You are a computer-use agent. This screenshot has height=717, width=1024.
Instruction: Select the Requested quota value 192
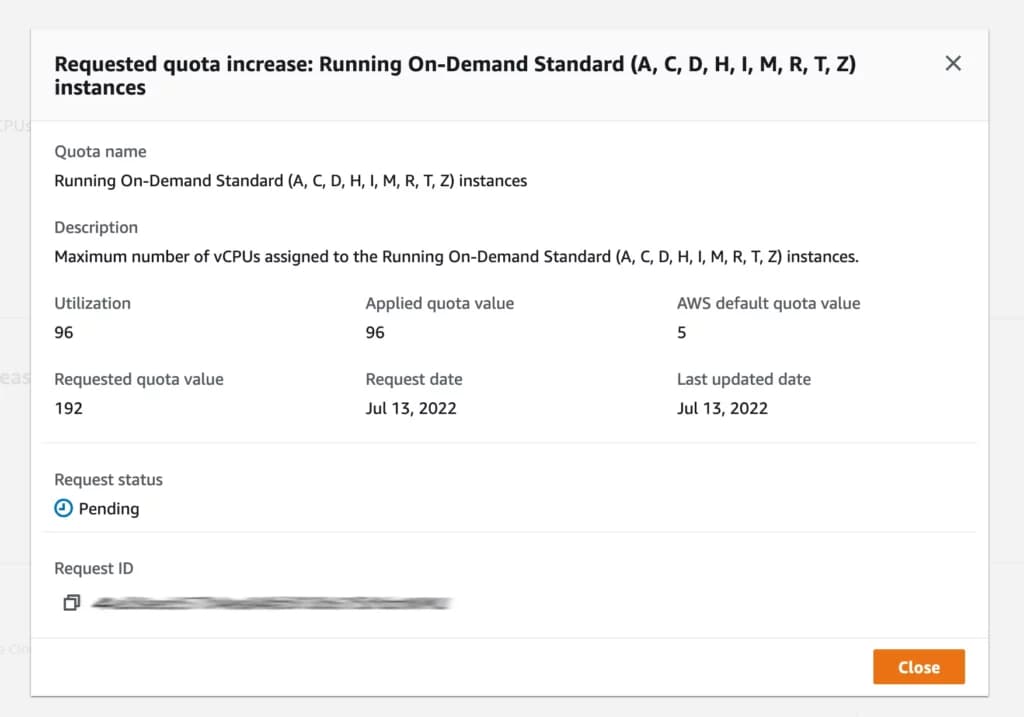click(x=69, y=408)
